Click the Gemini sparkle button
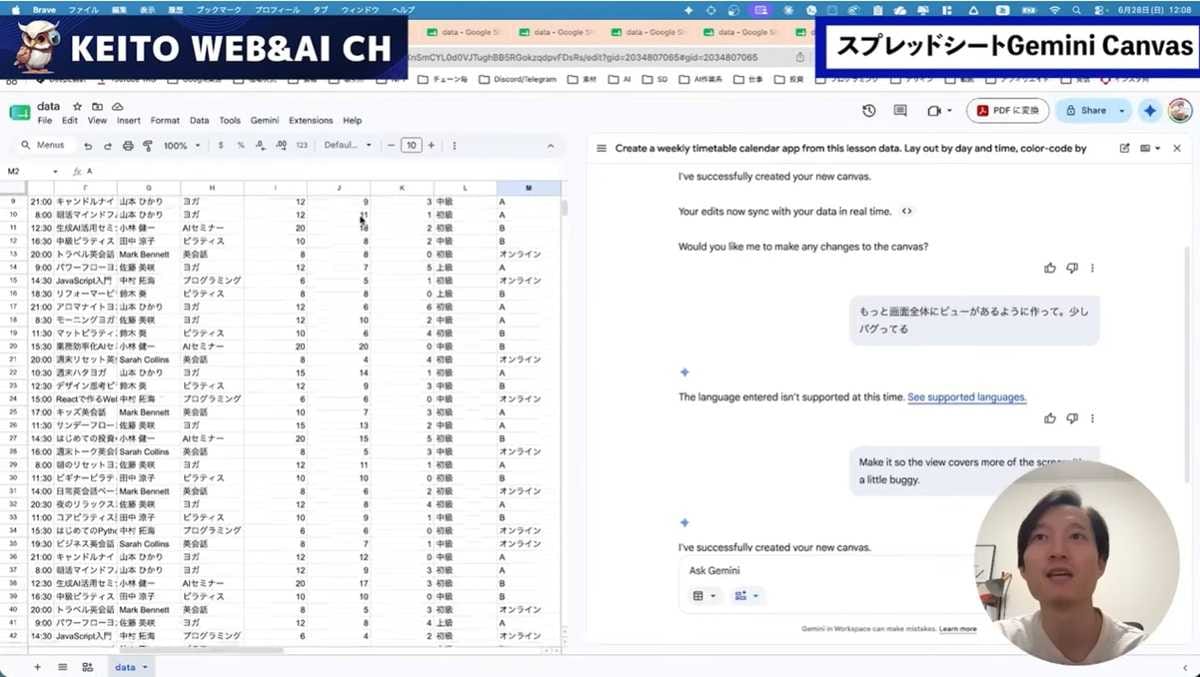Viewport: 1200px width, 677px height. 1150,111
